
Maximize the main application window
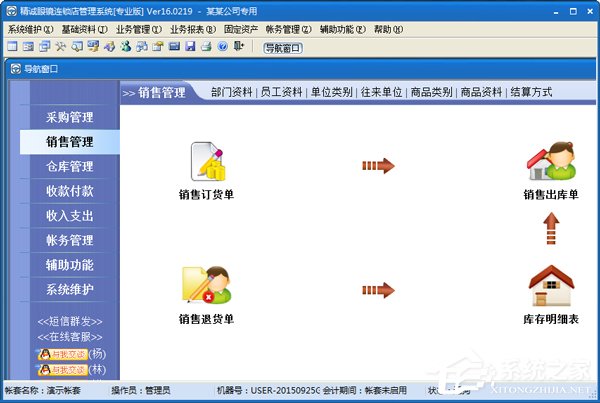click(573, 11)
